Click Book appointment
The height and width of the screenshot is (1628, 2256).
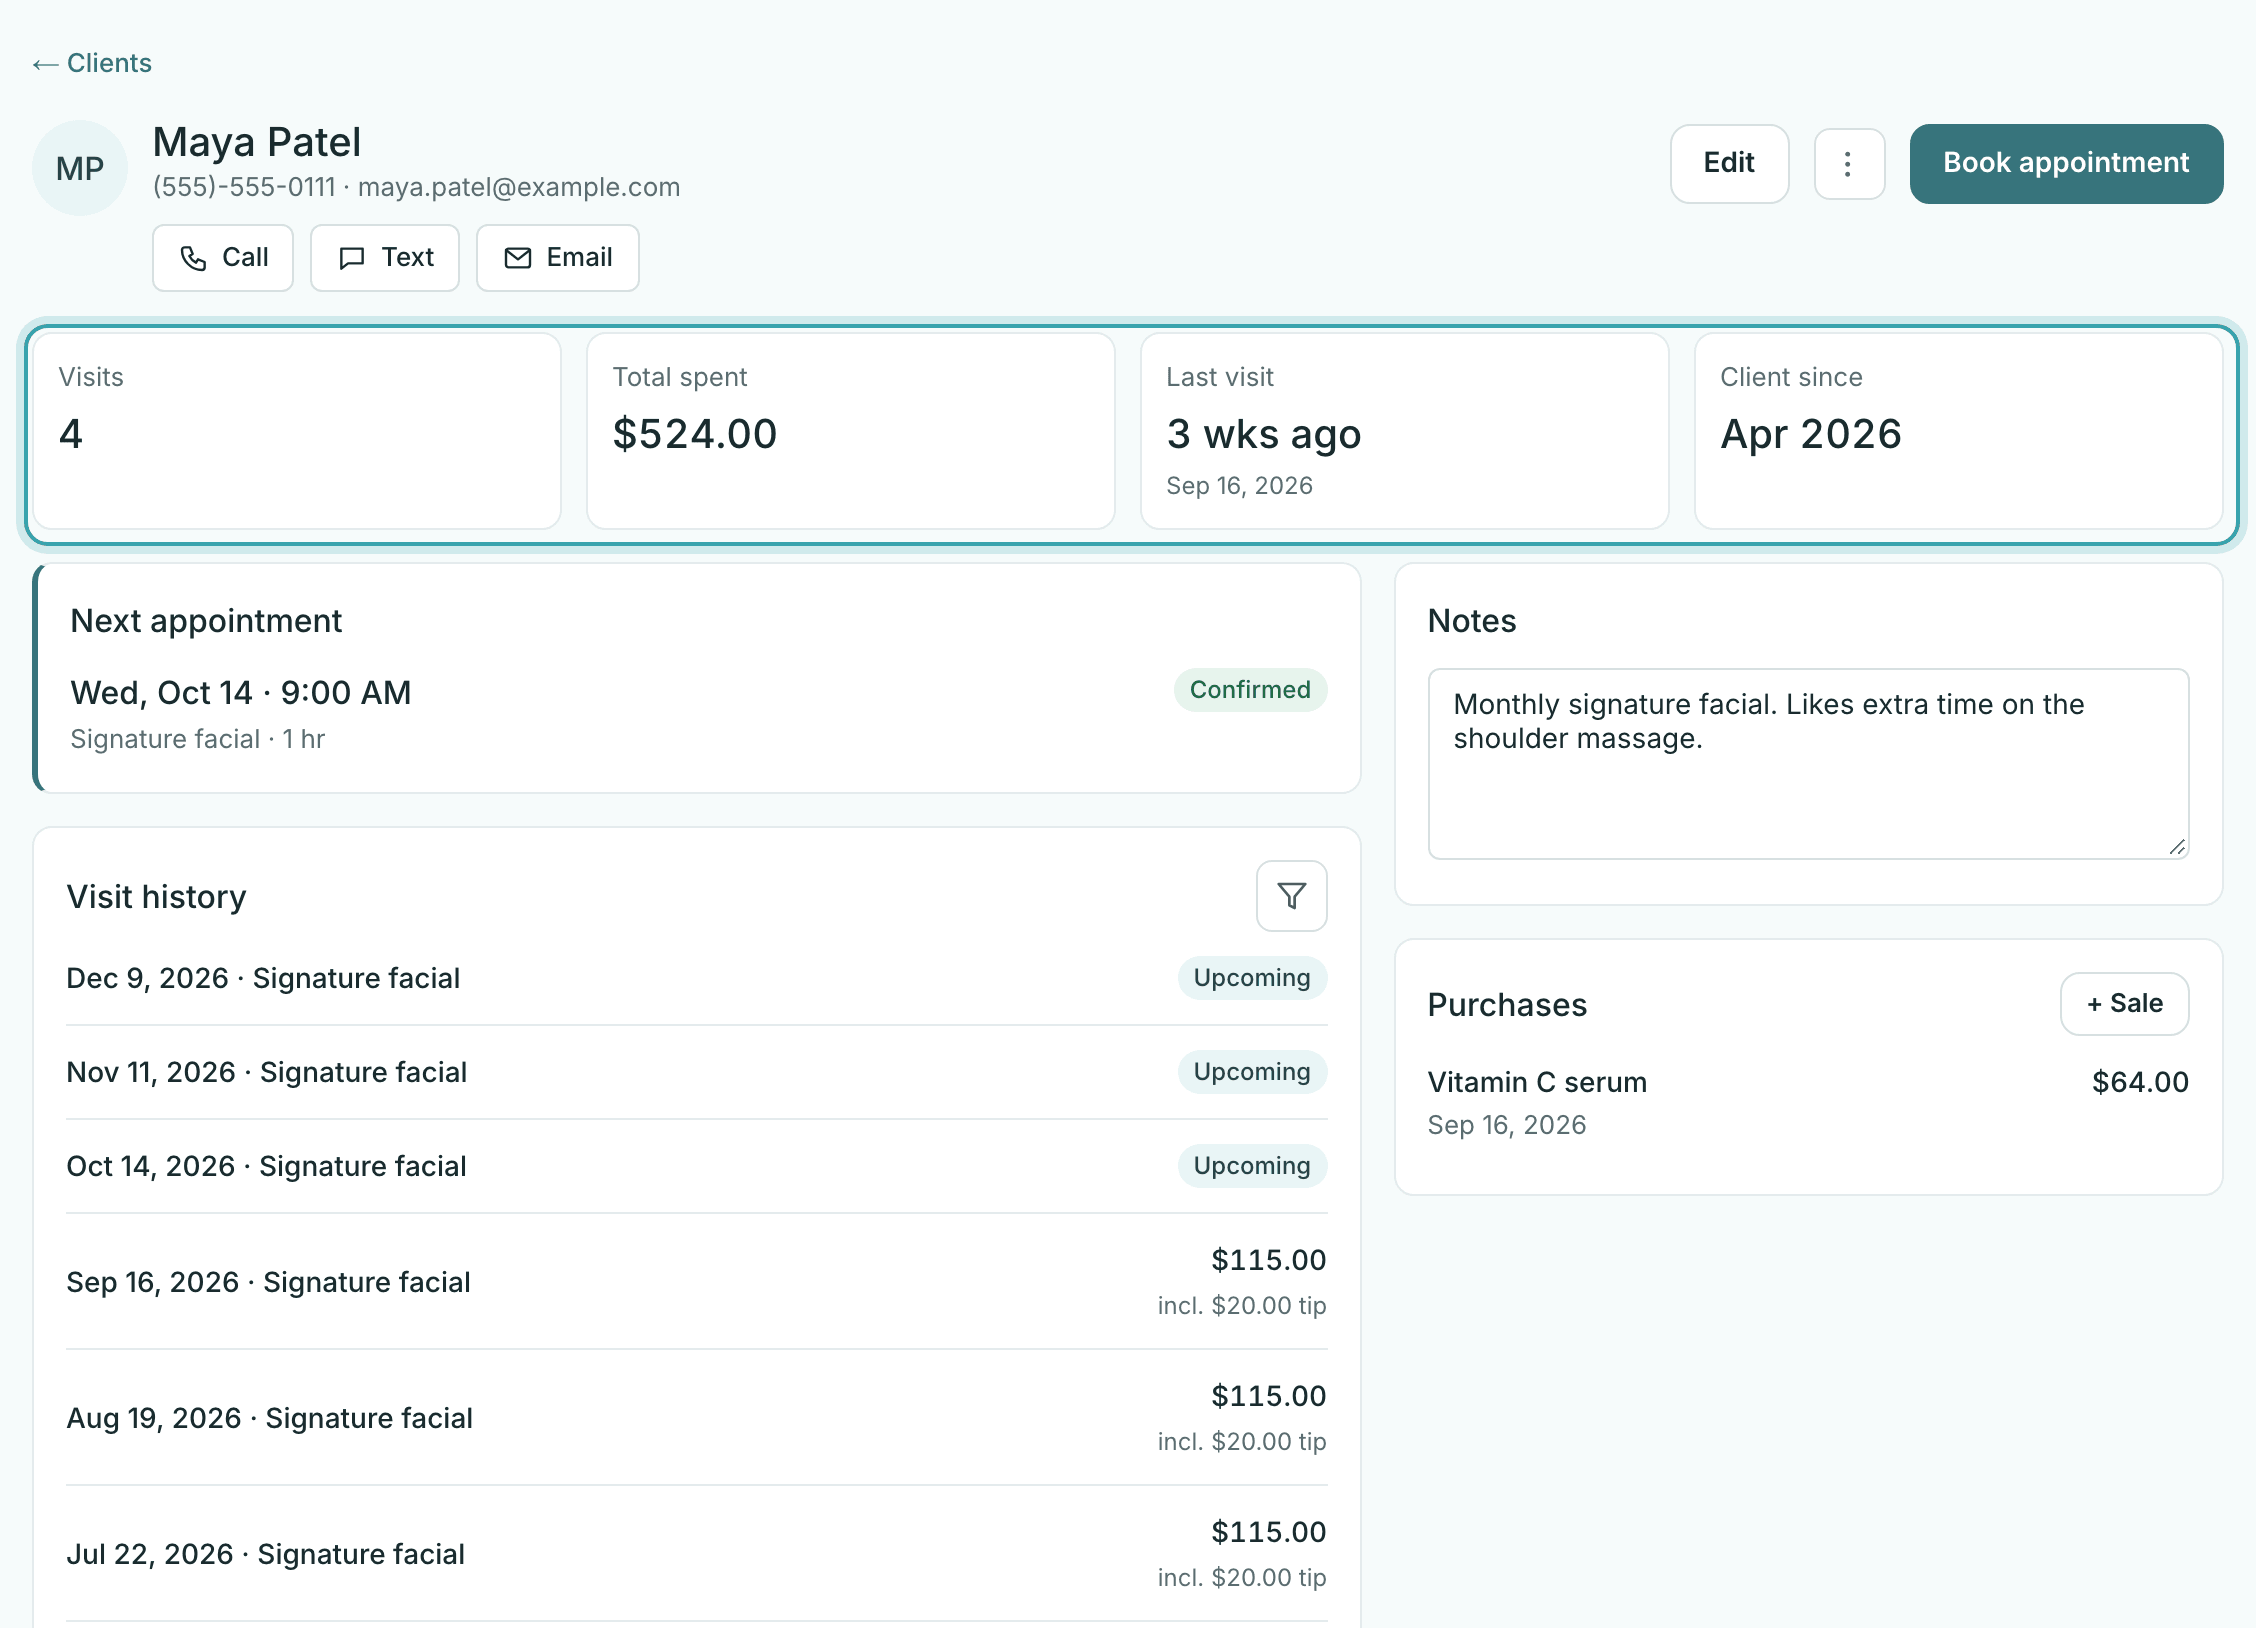click(x=2066, y=164)
